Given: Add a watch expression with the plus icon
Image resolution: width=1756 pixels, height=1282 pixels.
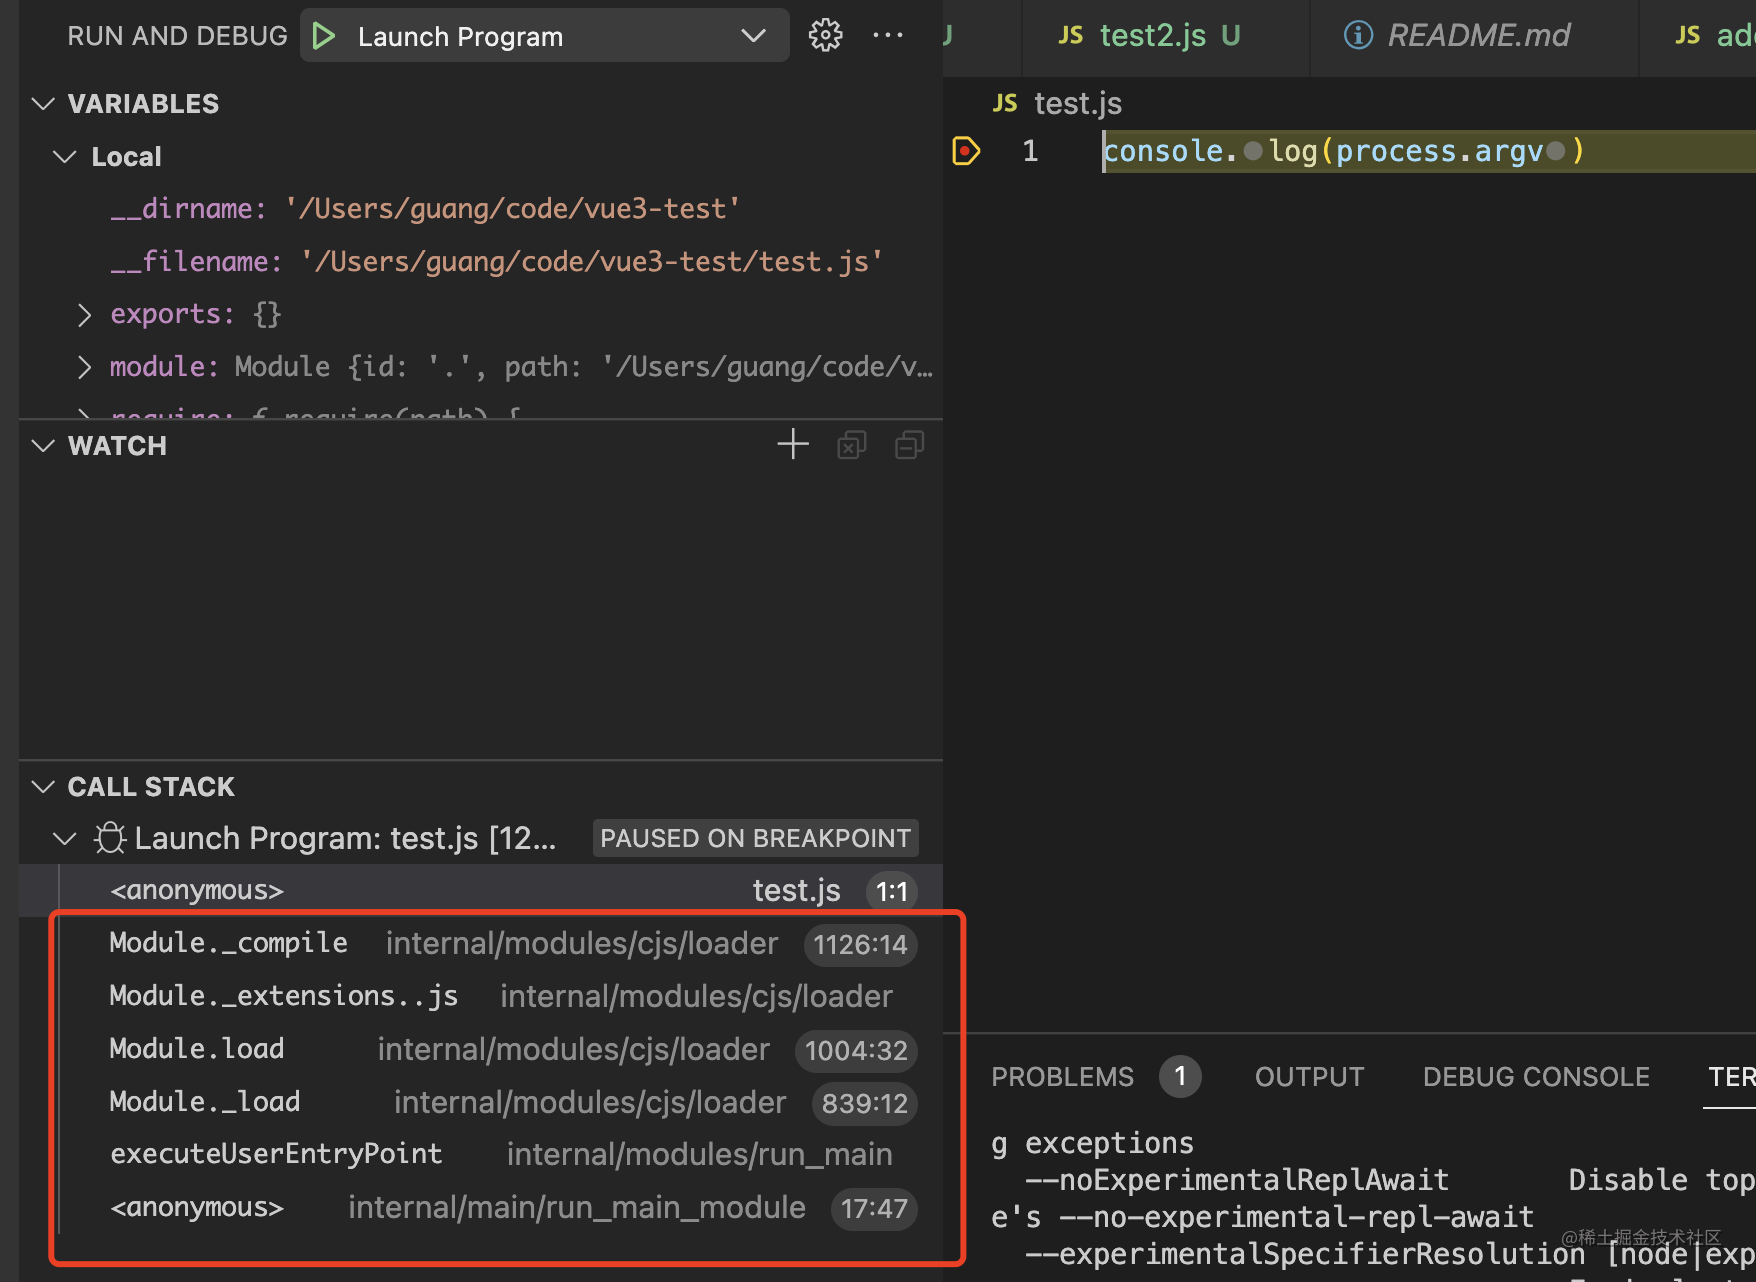Looking at the screenshot, I should coord(793,444).
